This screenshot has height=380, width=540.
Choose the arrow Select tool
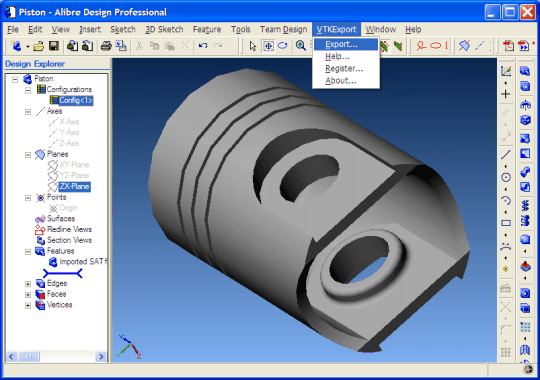coord(253,46)
